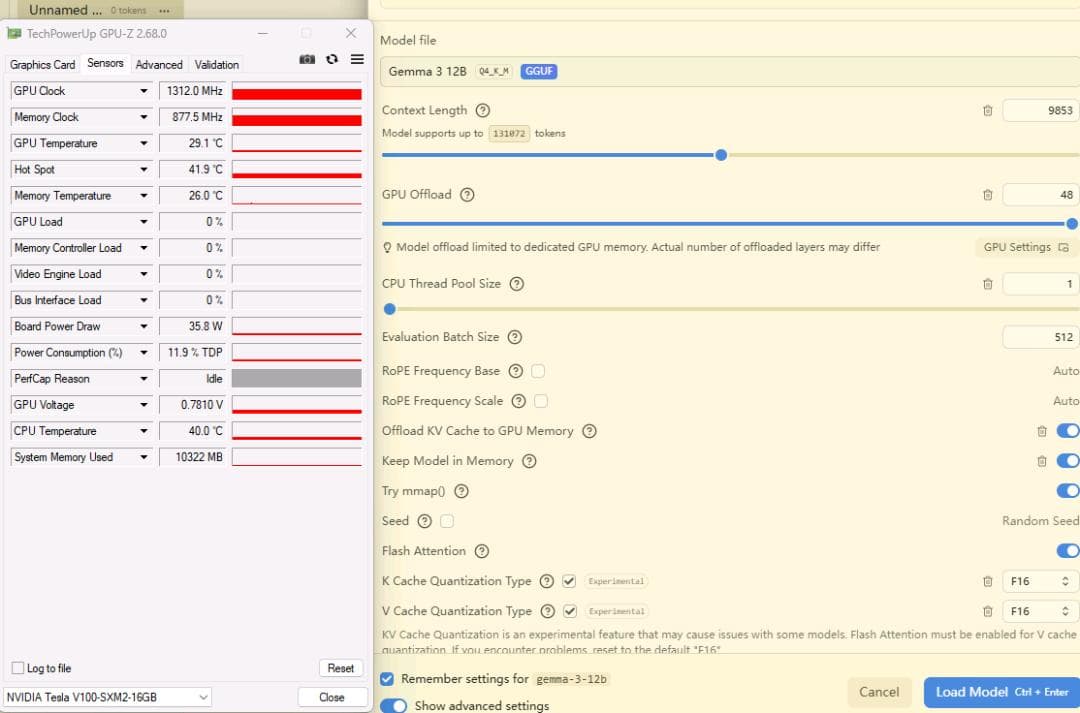This screenshot has width=1080, height=713.
Task: Check Log to file in GPU-Z
Action: [18, 668]
